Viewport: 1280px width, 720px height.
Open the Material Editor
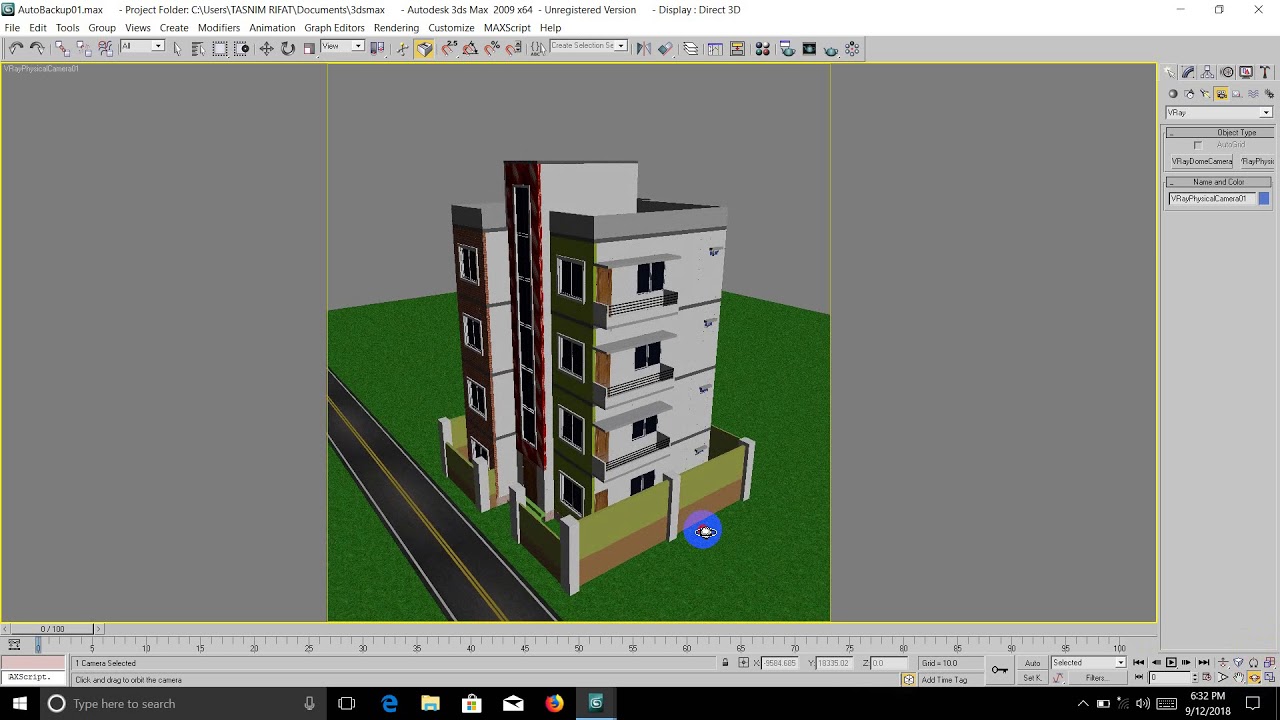pyautogui.click(x=763, y=48)
